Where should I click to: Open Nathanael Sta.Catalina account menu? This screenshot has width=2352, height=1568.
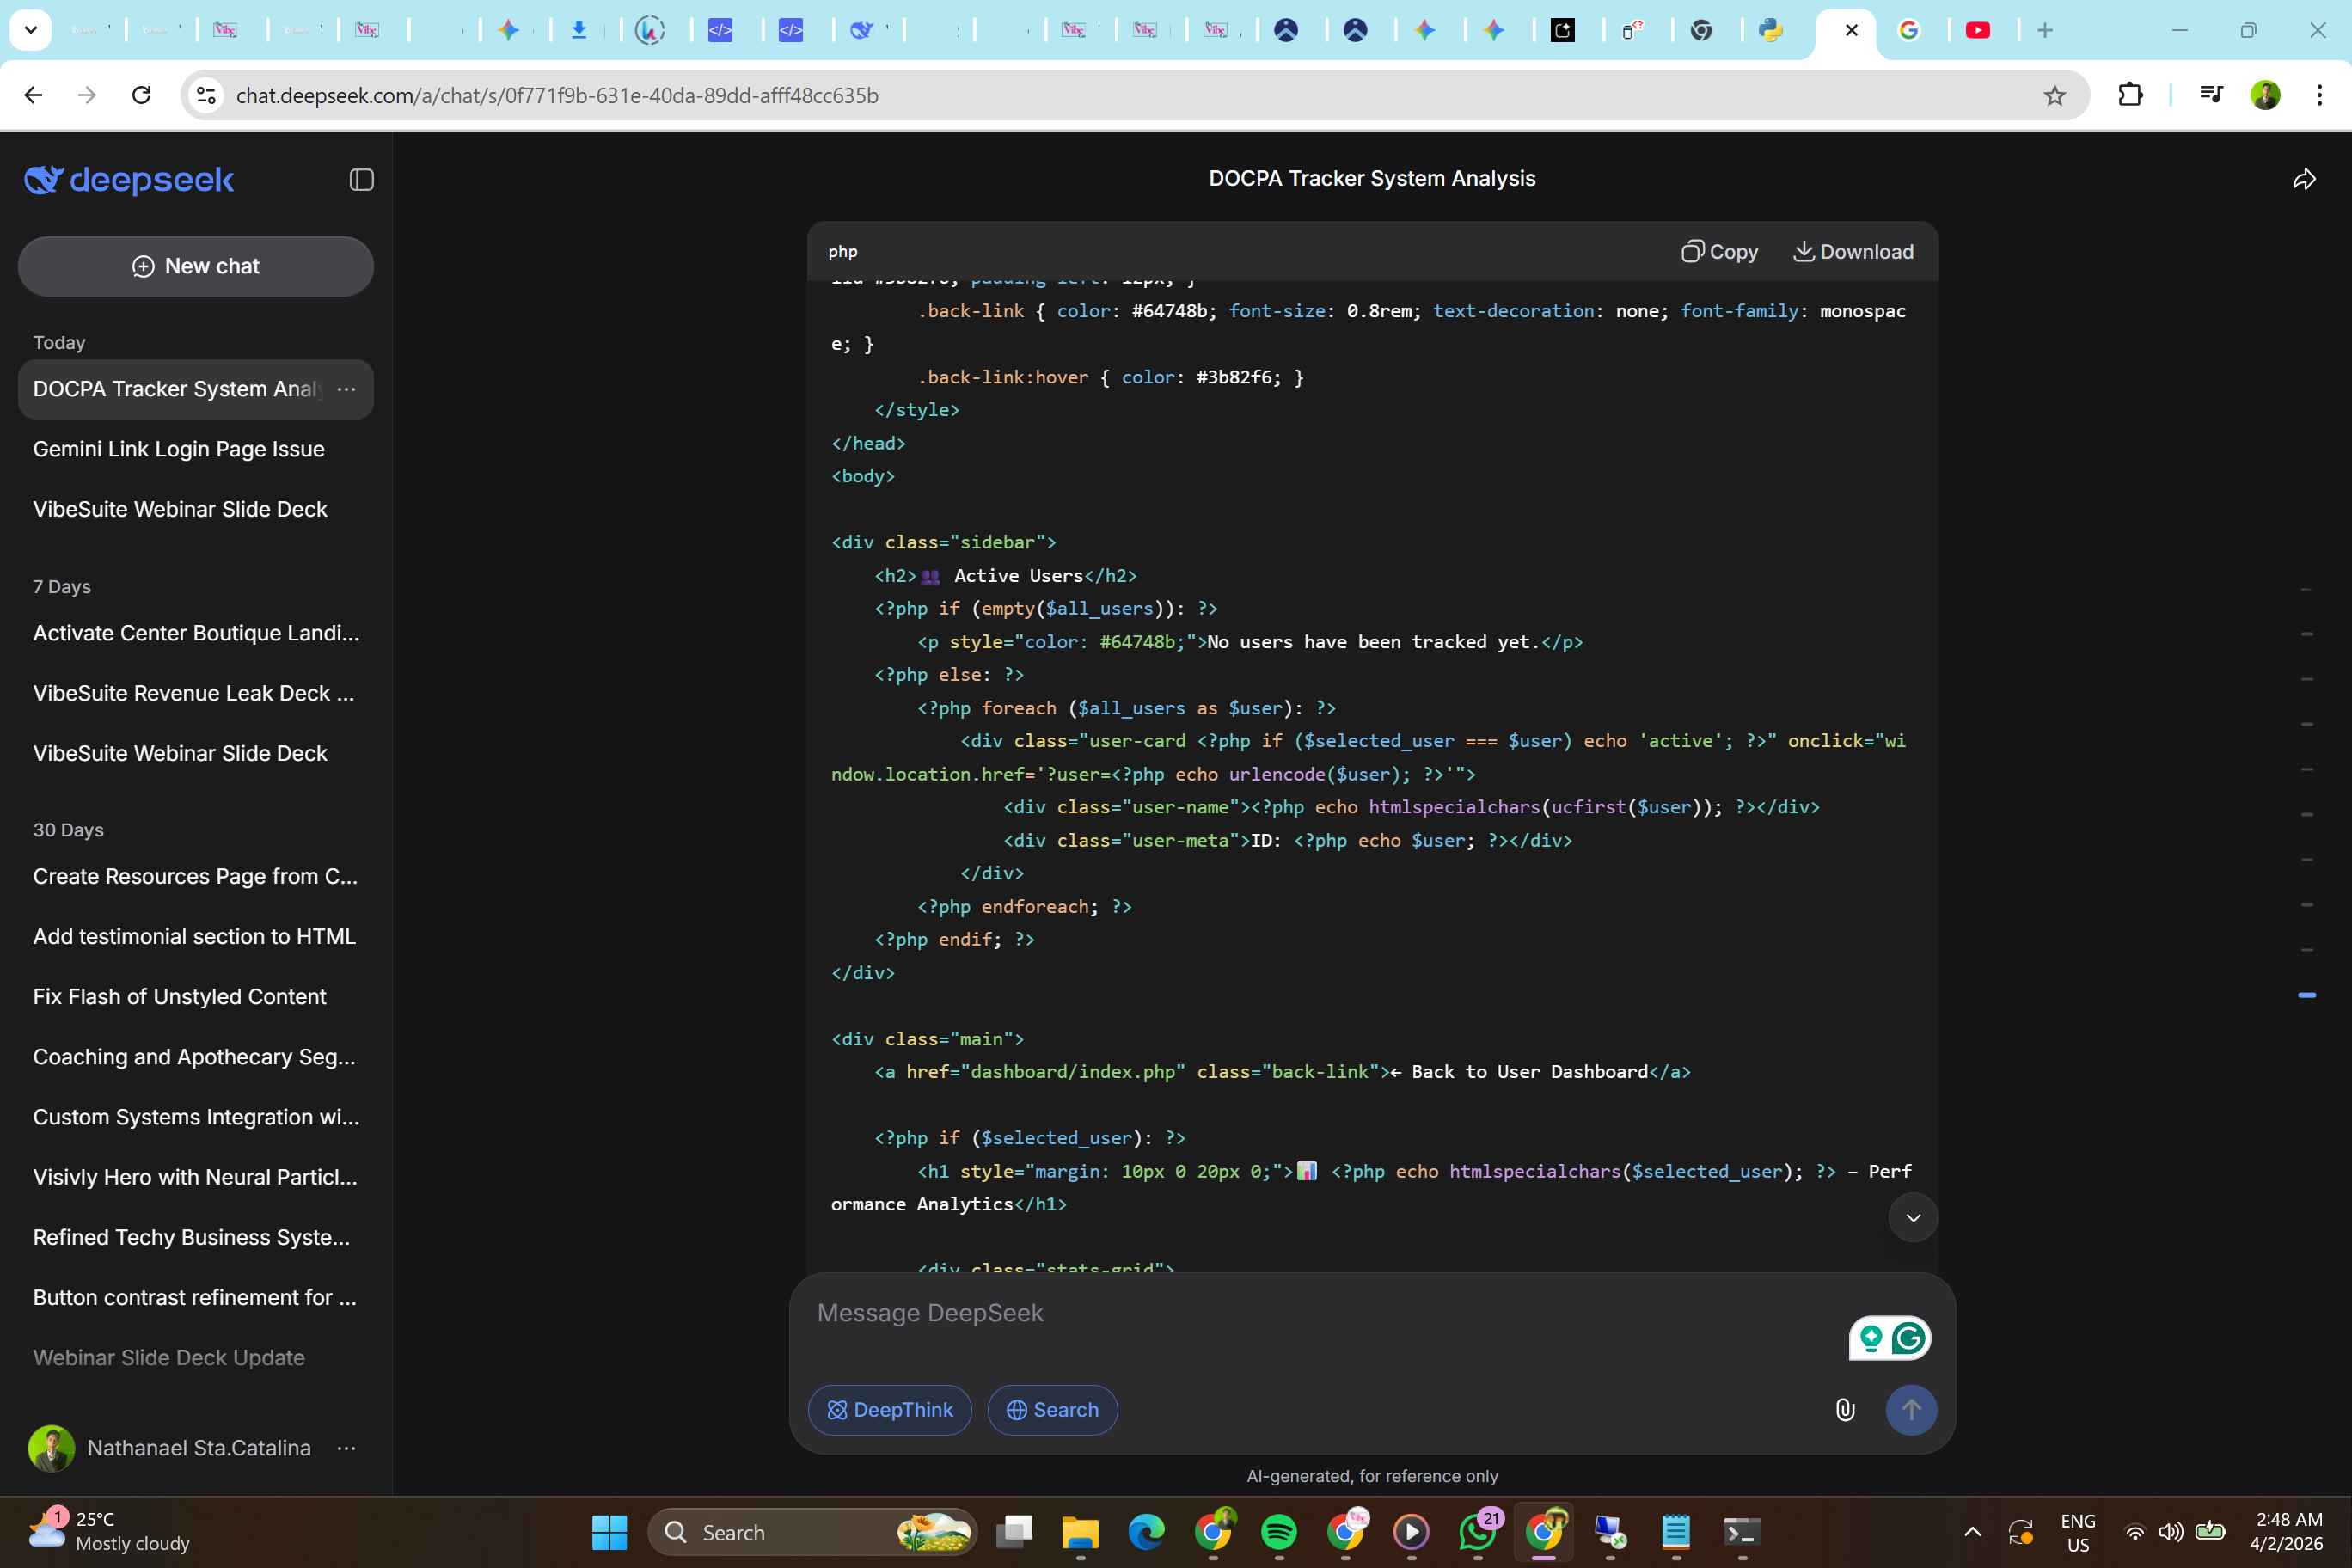click(x=346, y=1448)
